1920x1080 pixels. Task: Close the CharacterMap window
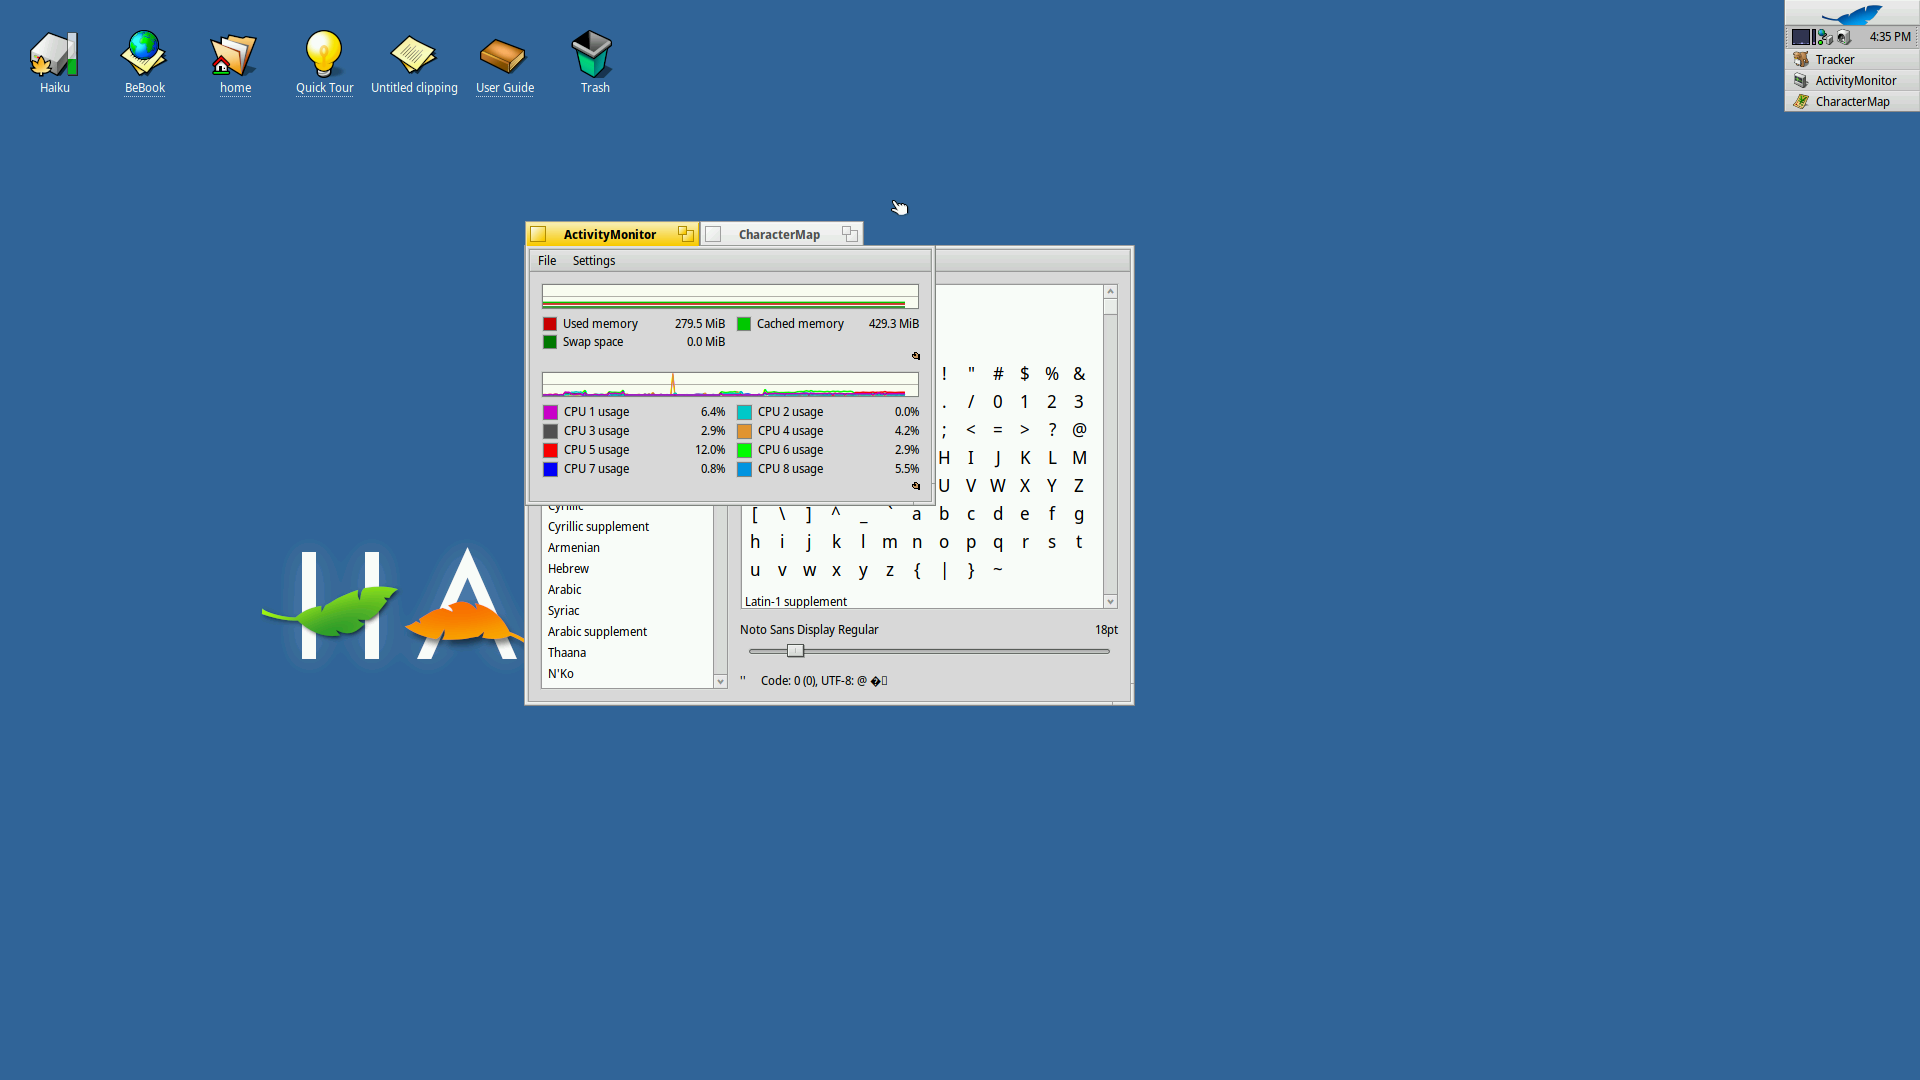click(713, 234)
